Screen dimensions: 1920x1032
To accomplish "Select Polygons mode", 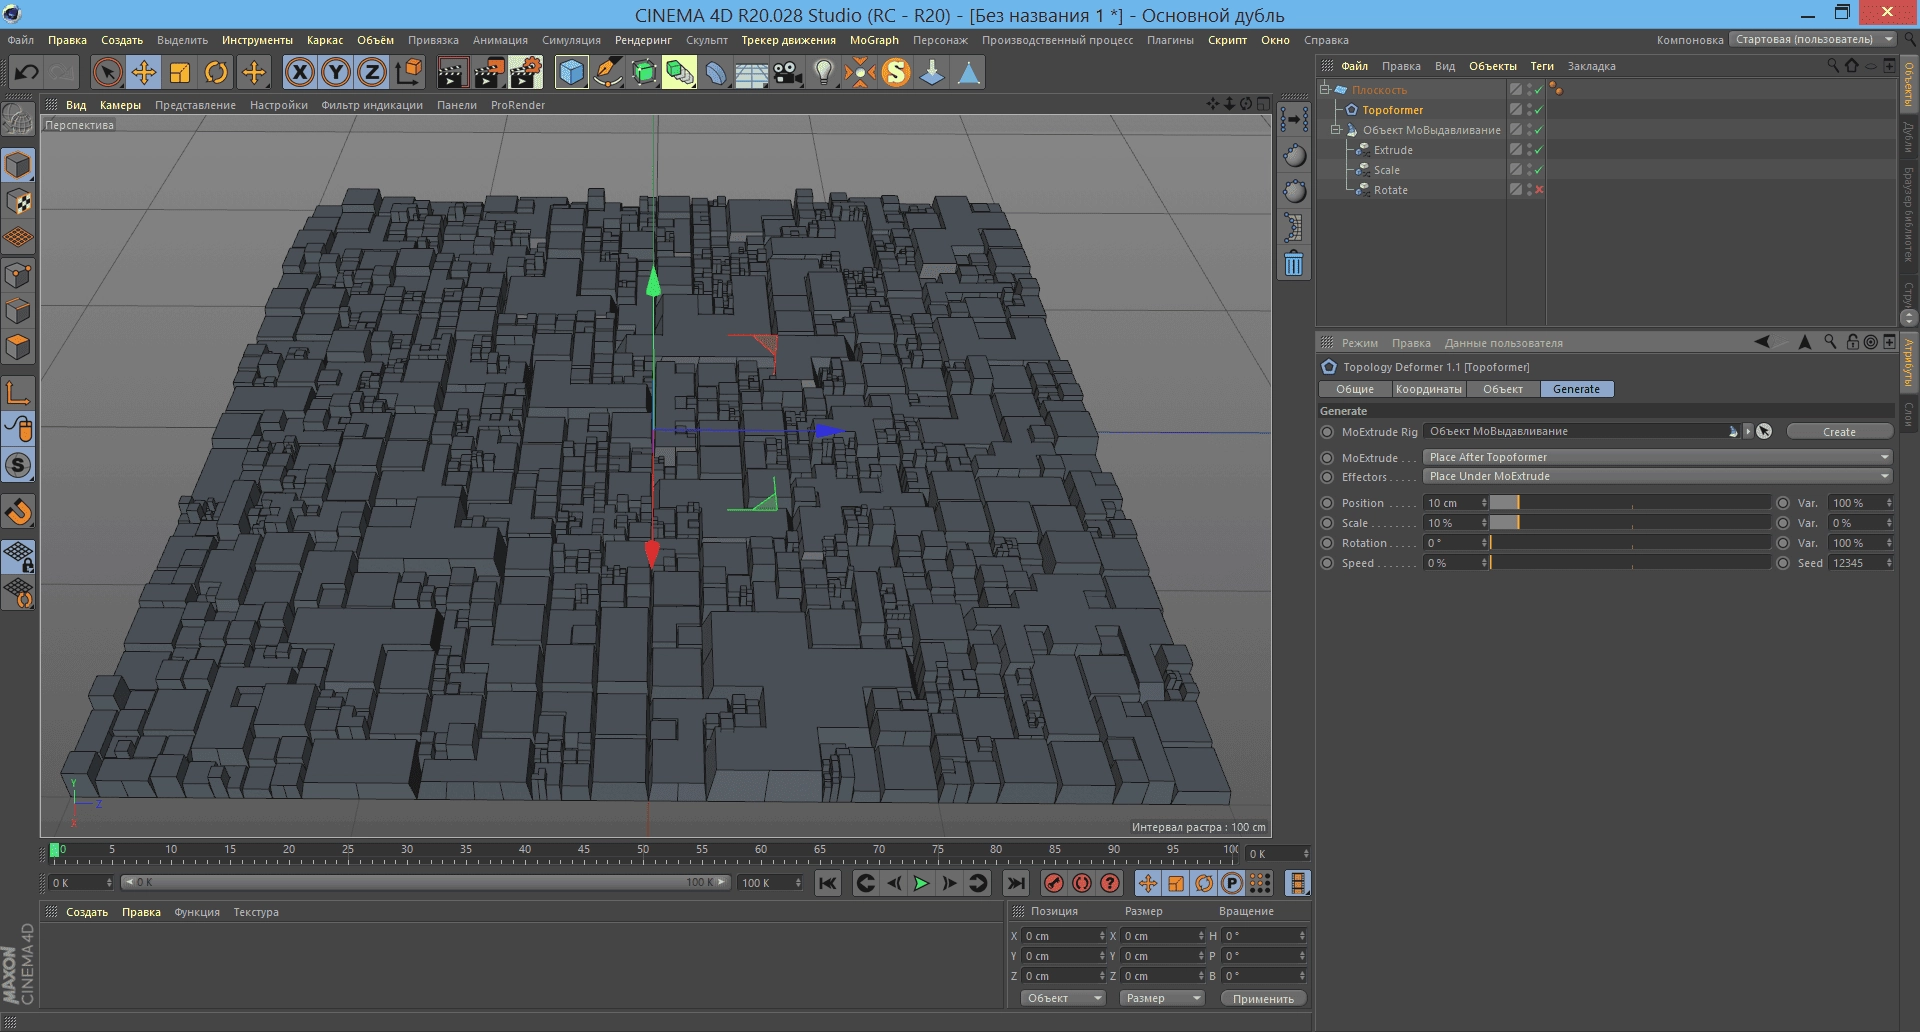I will 18,347.
